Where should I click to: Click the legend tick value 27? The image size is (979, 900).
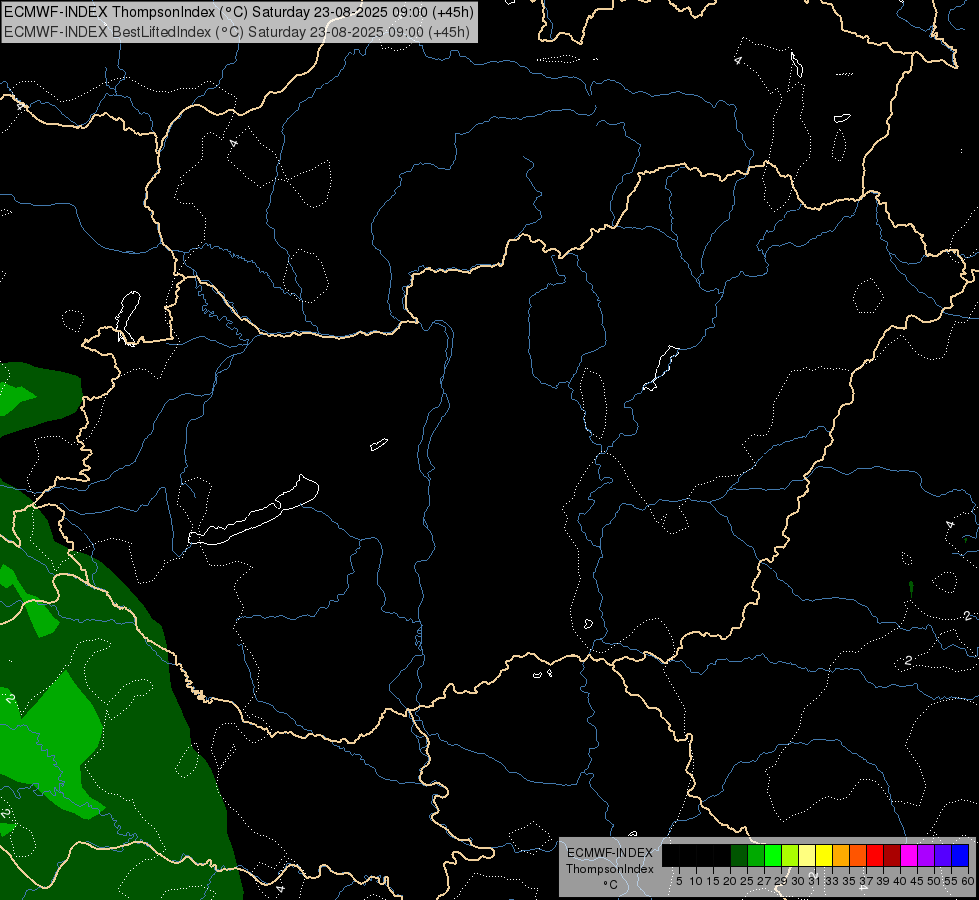[x=764, y=881]
